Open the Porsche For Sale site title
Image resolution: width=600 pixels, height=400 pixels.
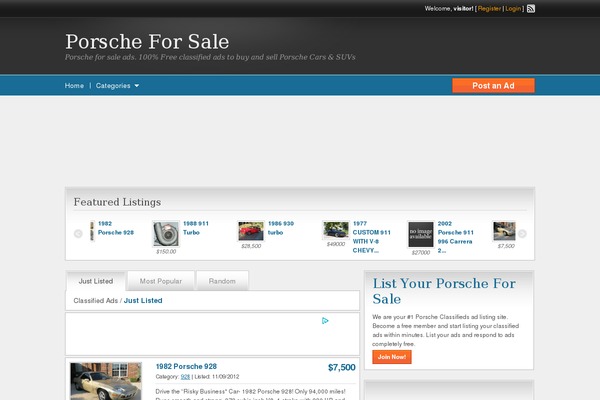pos(147,41)
